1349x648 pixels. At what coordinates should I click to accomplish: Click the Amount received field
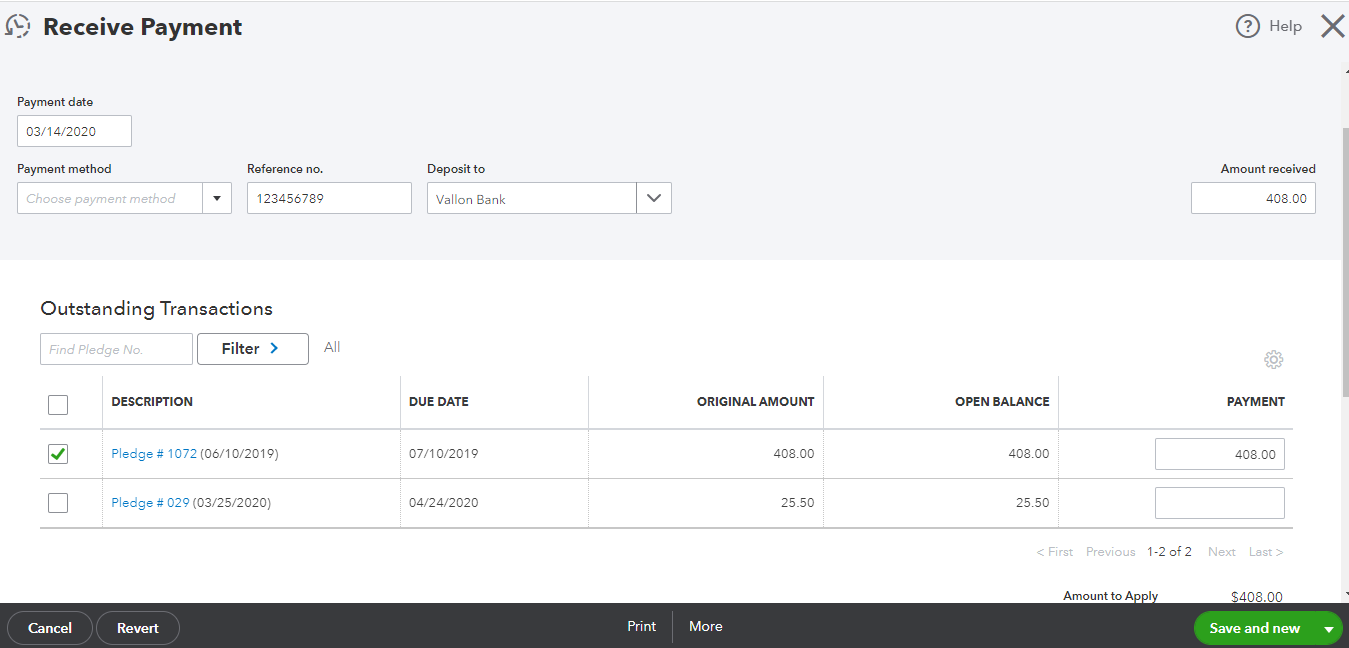pos(1253,198)
